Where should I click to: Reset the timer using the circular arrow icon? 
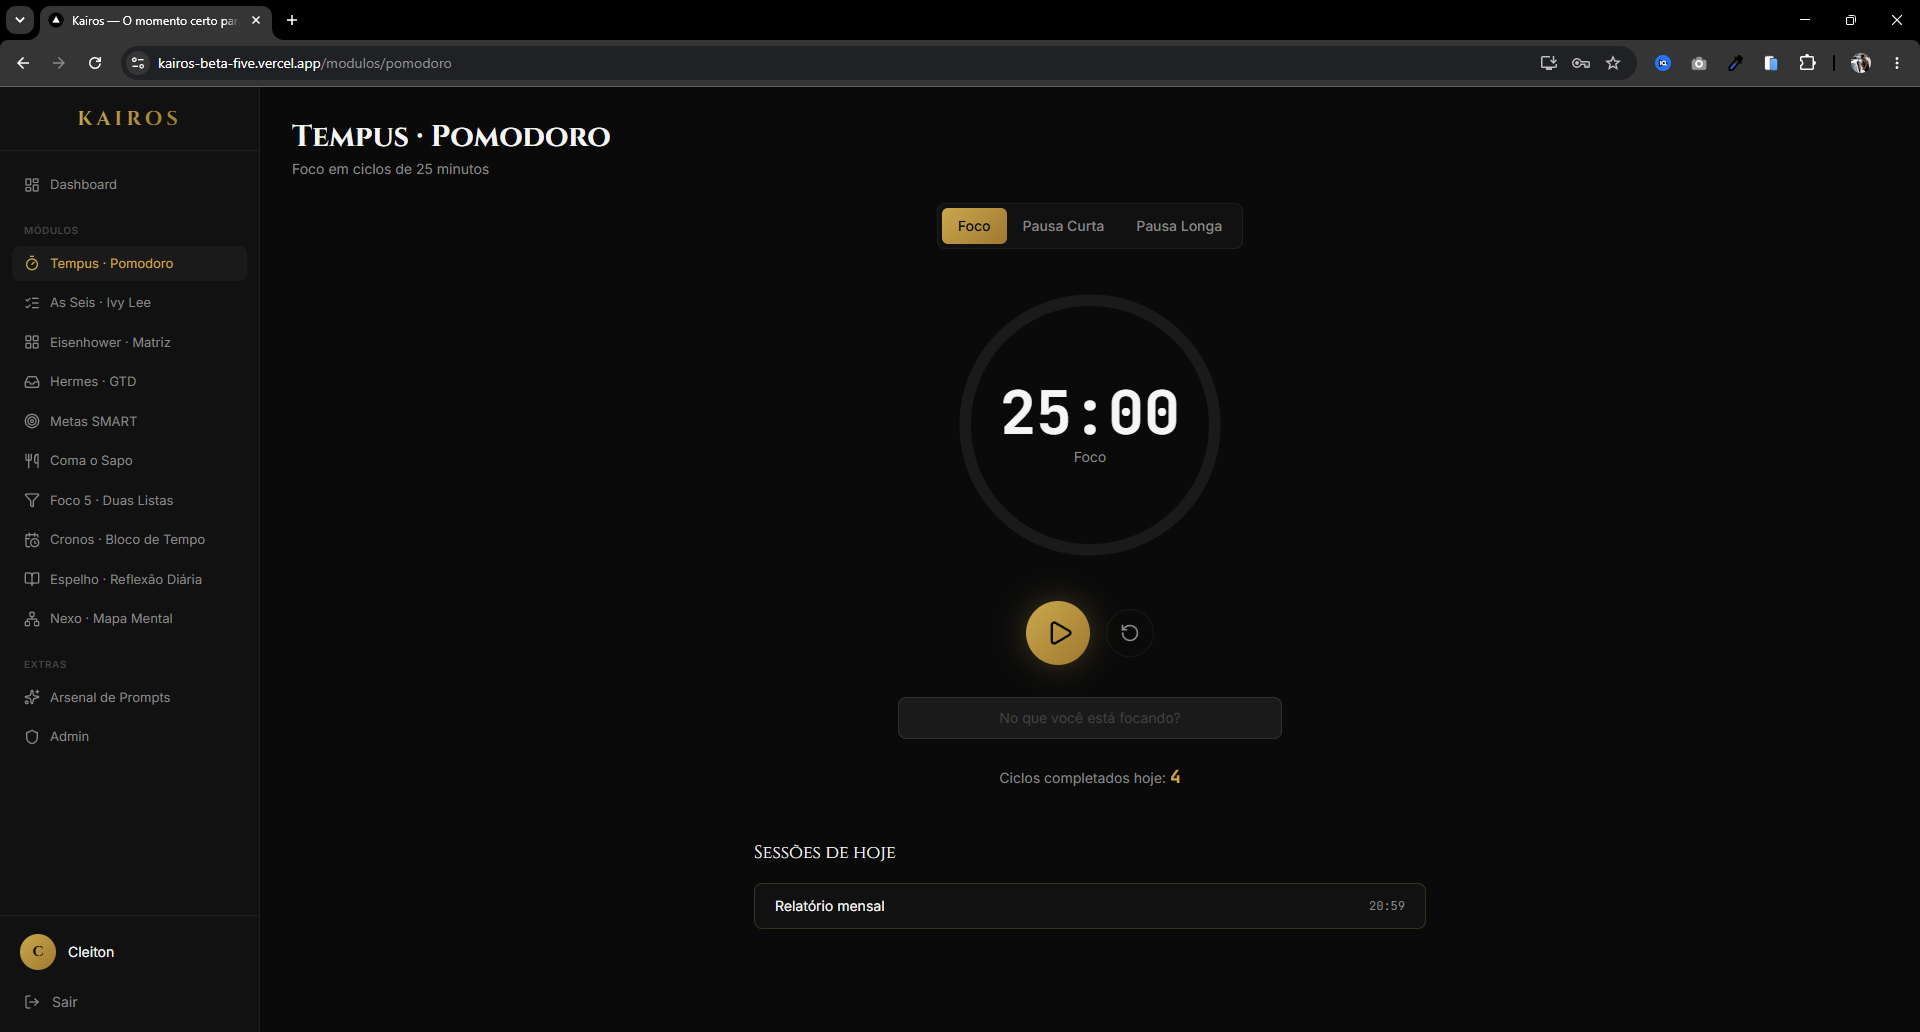1130,633
